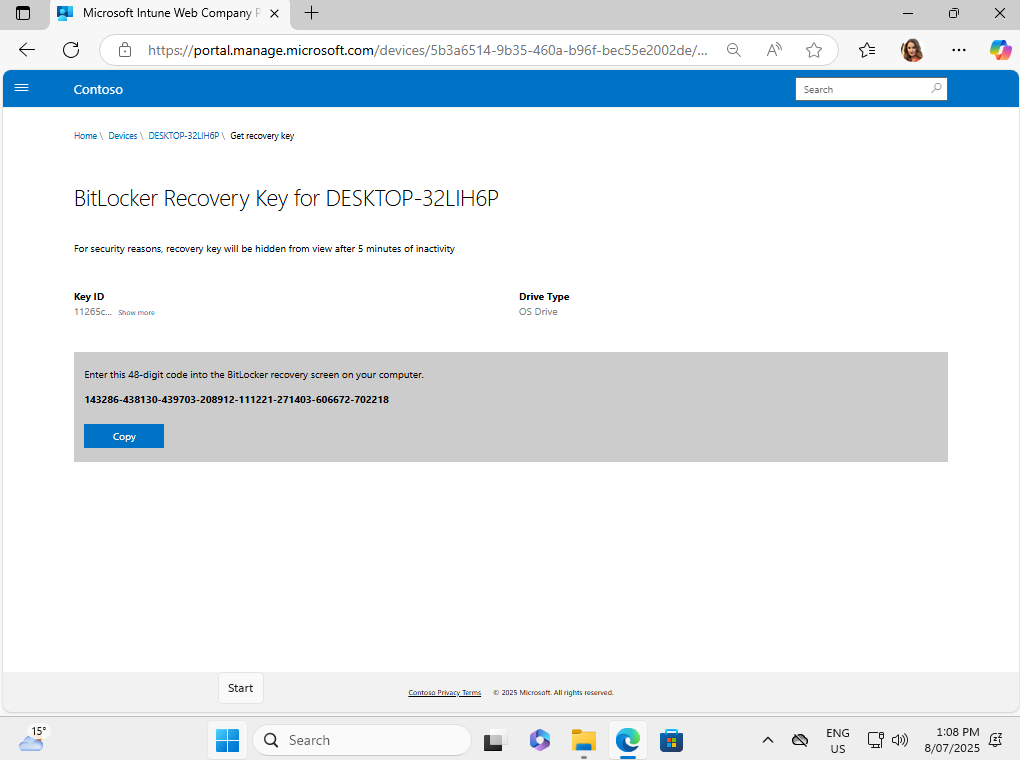Open the Copilot icon in Edge toolbar
The width and height of the screenshot is (1020, 760).
coord(1000,50)
